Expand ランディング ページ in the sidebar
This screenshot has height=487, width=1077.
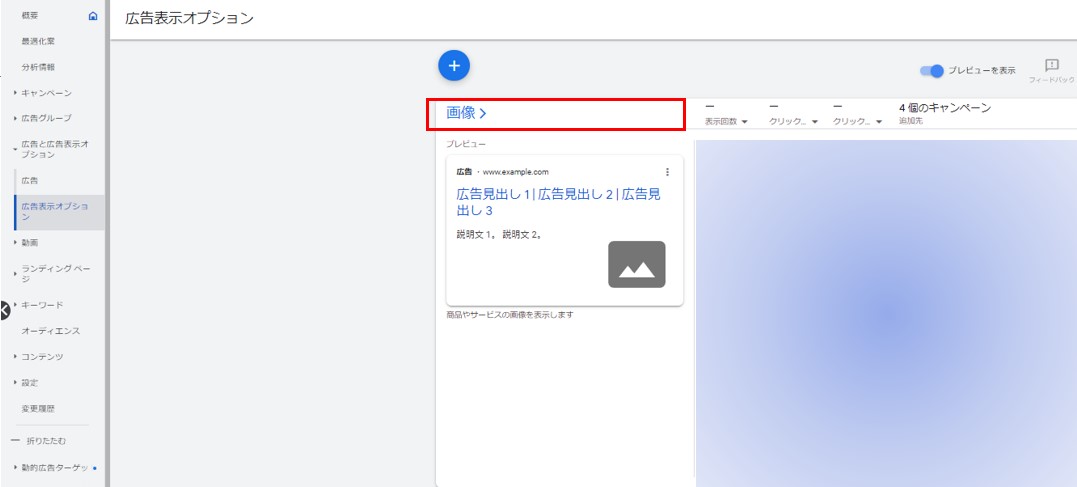[15, 274]
